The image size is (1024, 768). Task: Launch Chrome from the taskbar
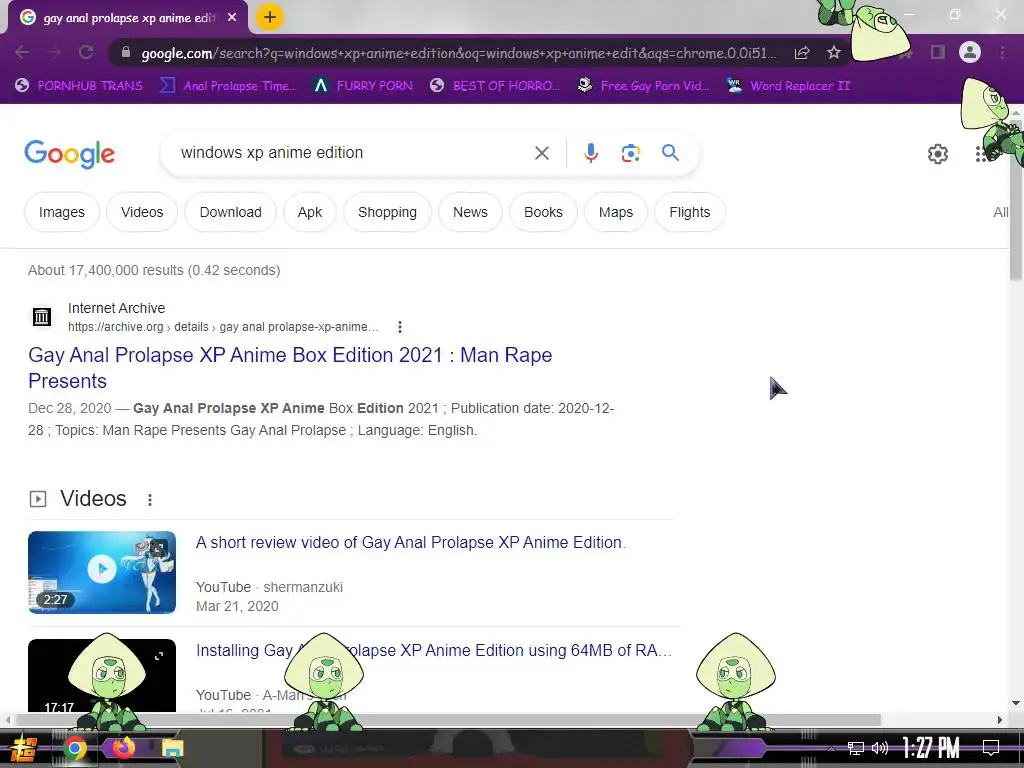coord(74,748)
